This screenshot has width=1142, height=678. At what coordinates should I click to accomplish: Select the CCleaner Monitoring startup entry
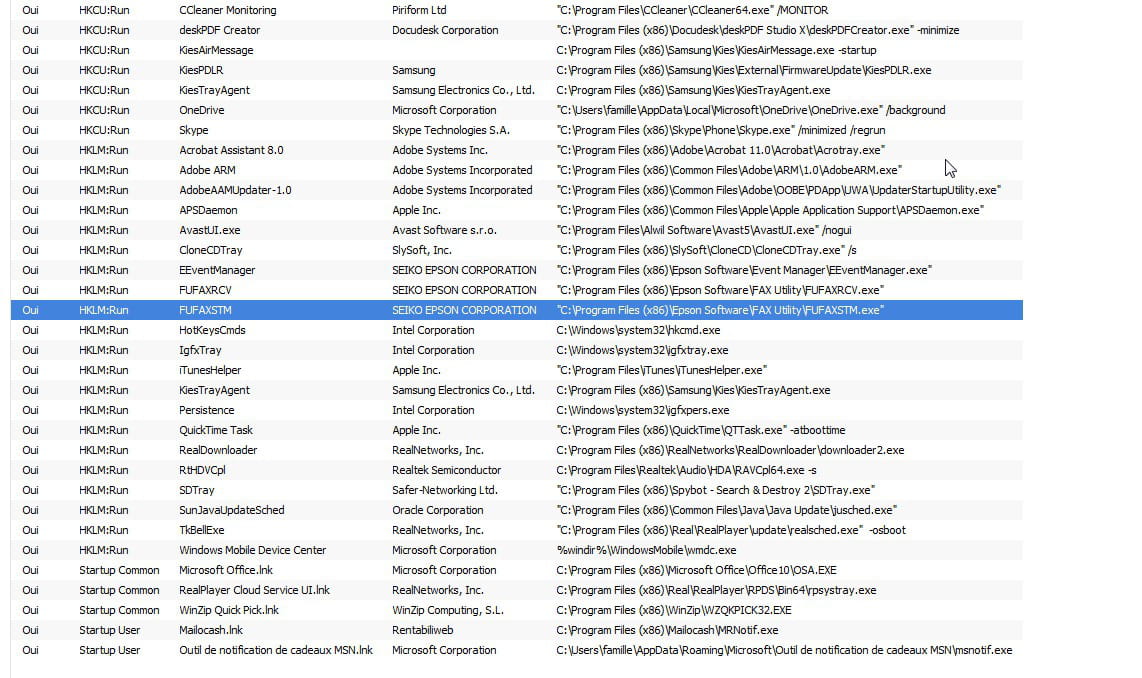tap(228, 10)
